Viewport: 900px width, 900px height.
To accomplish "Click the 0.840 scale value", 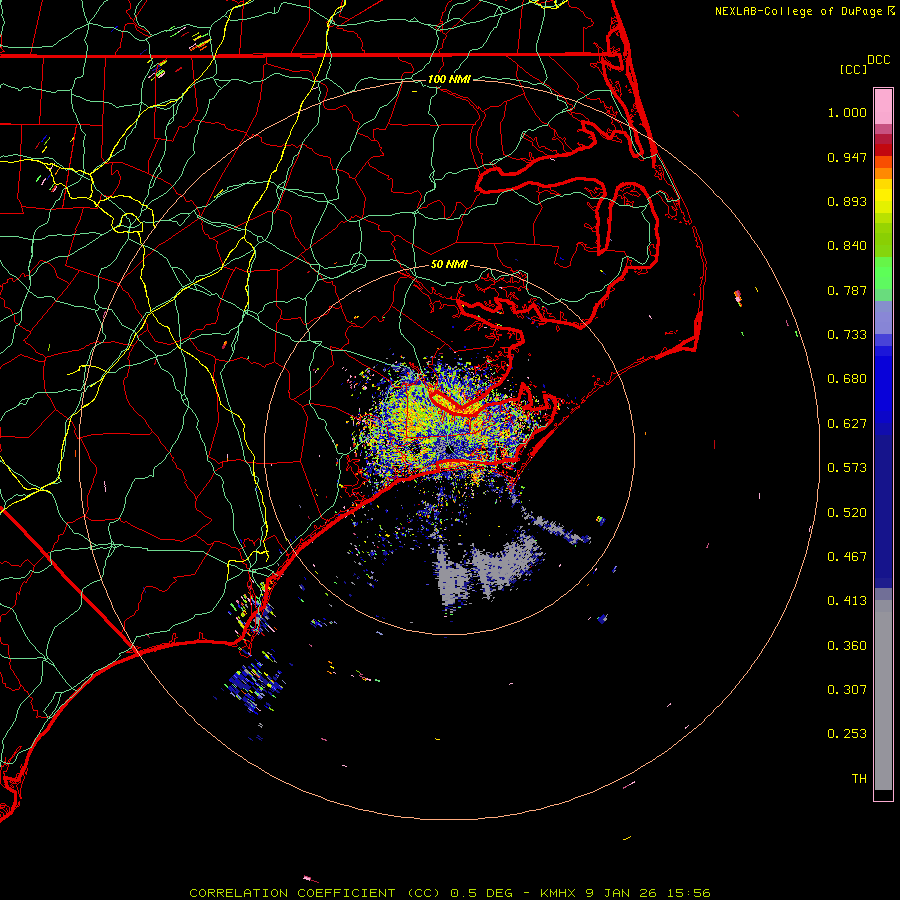I will coord(847,246).
